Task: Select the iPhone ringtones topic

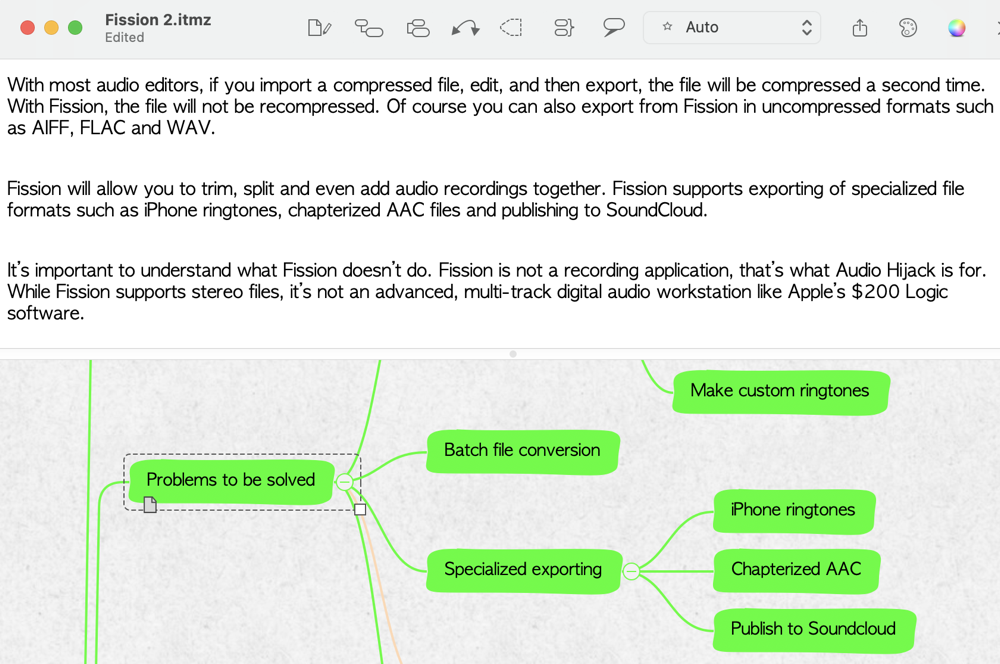Action: pos(793,510)
